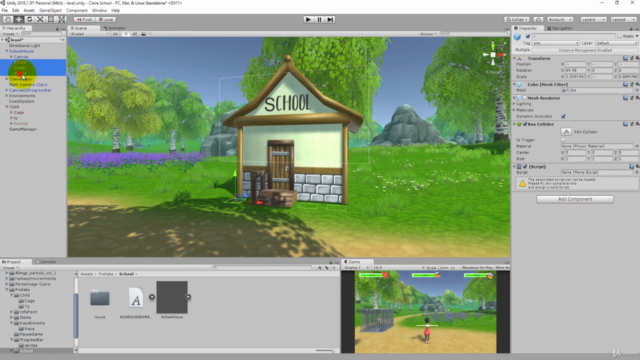Open Script object picker circle

pos(637,172)
